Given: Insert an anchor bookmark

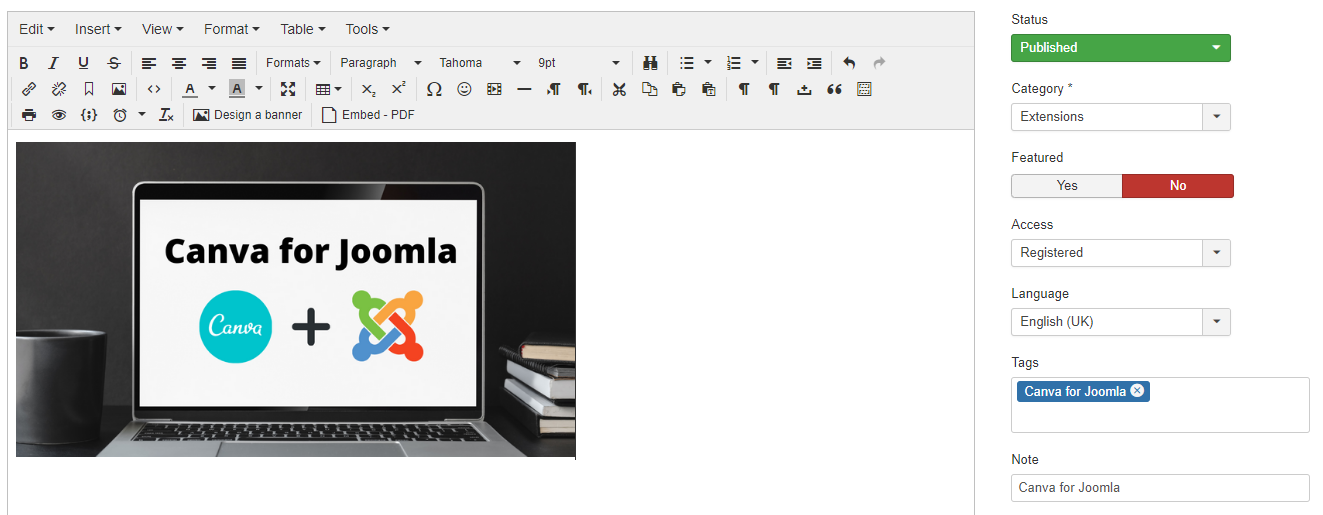Looking at the screenshot, I should tap(89, 89).
